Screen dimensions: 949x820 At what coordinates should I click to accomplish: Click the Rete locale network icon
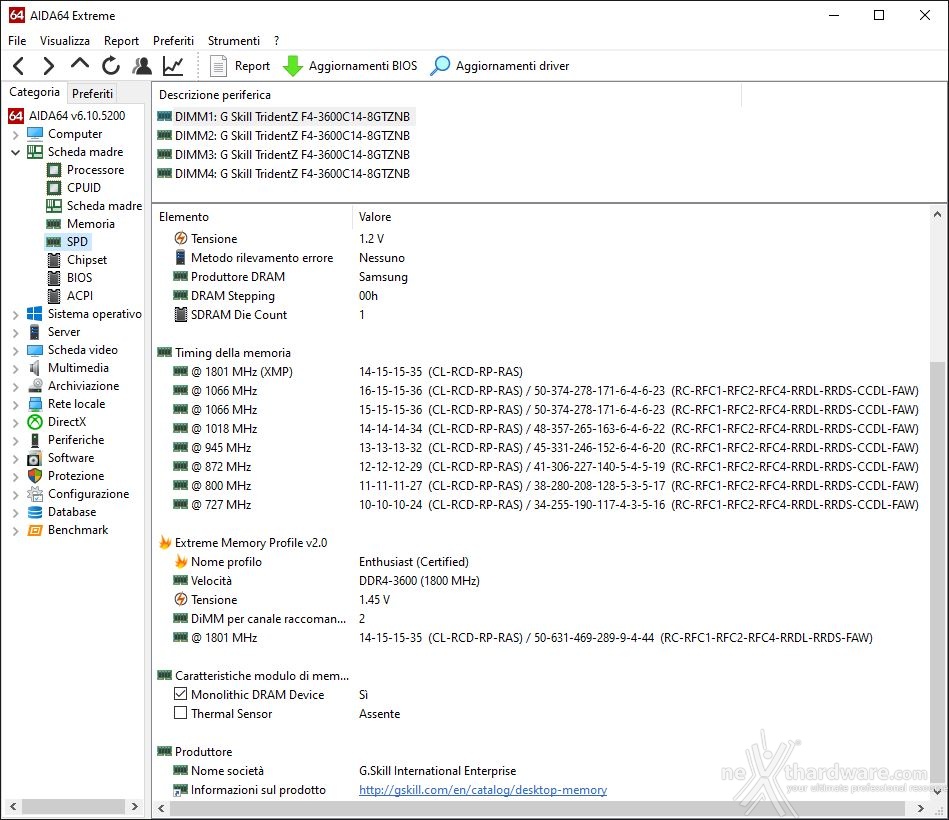coord(35,404)
